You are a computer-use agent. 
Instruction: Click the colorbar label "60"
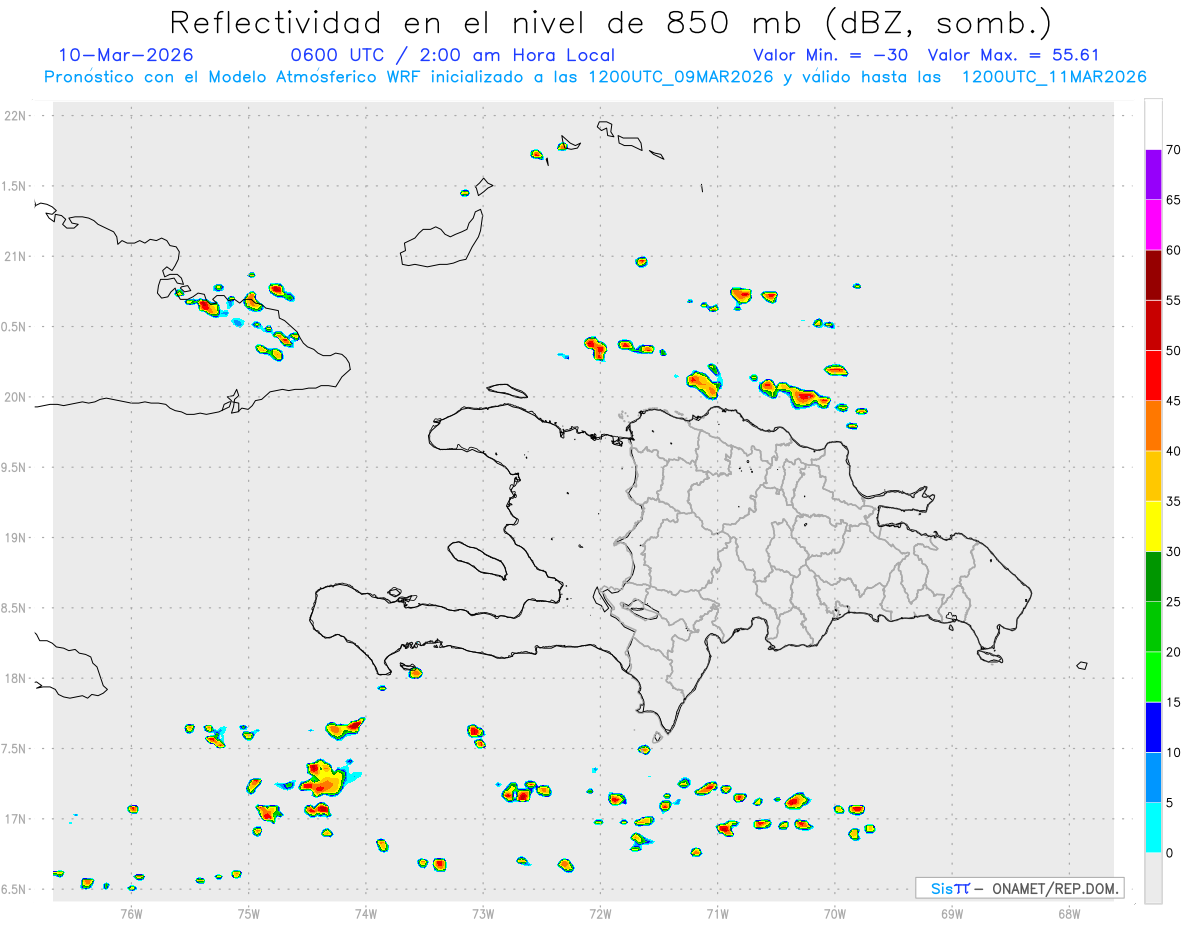pos(1174,250)
